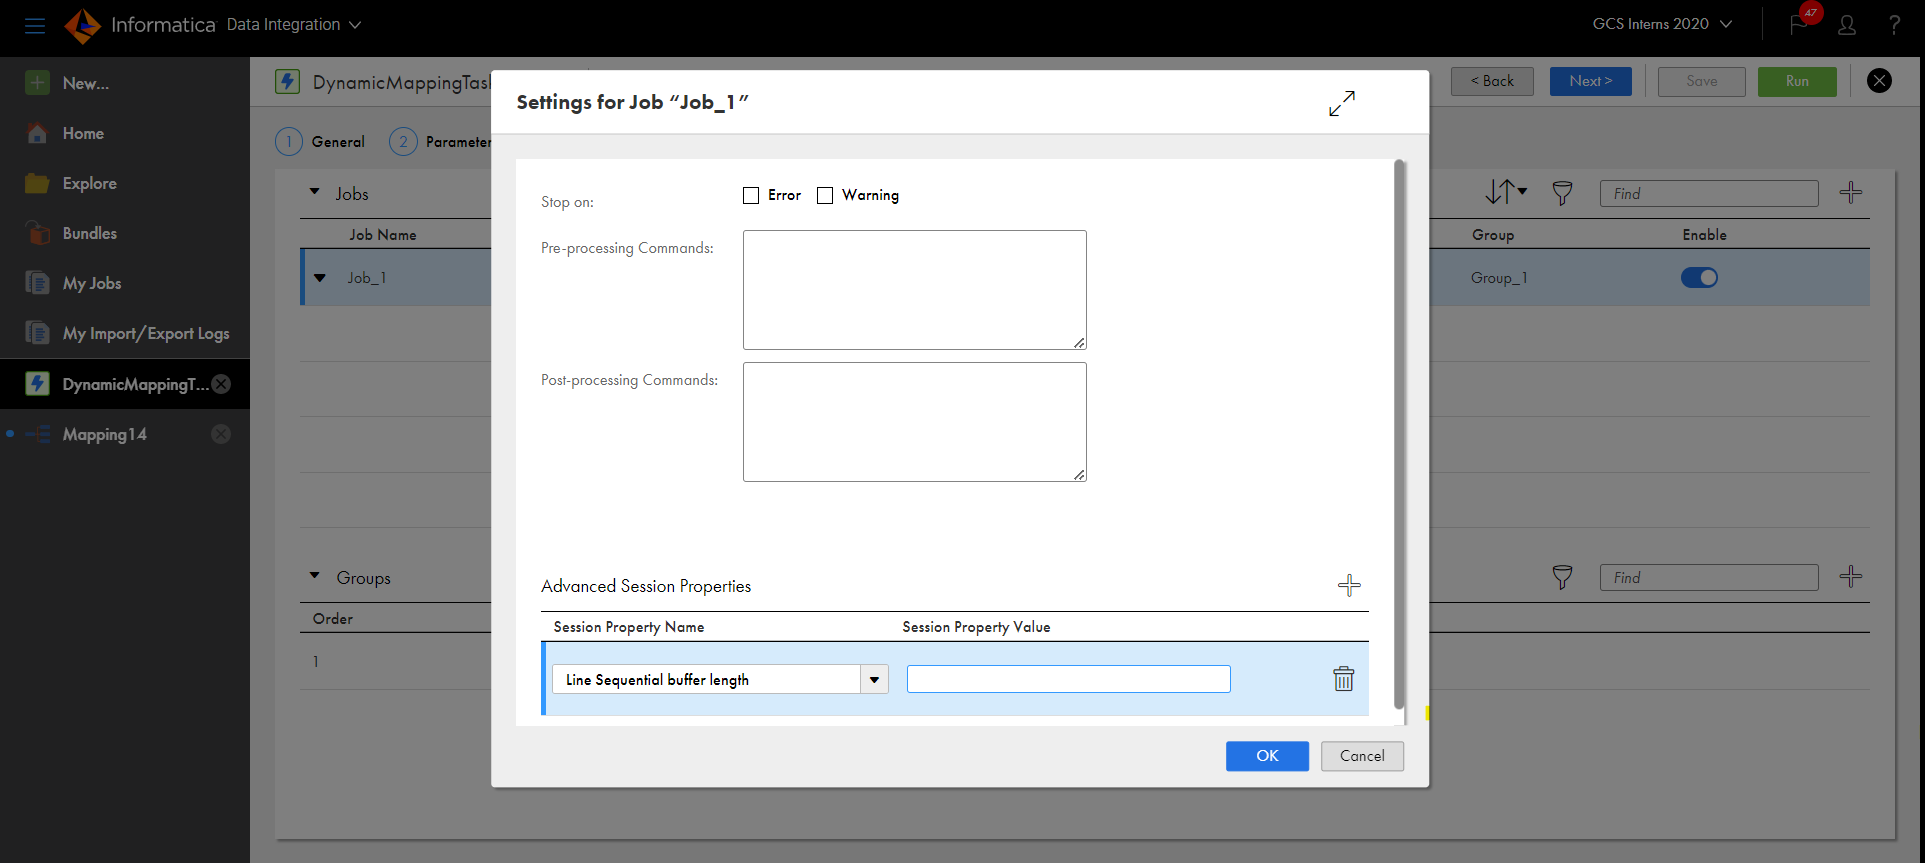The width and height of the screenshot is (1925, 863).
Task: Delete the Line Sequential buffer length property
Action: [1344, 679]
